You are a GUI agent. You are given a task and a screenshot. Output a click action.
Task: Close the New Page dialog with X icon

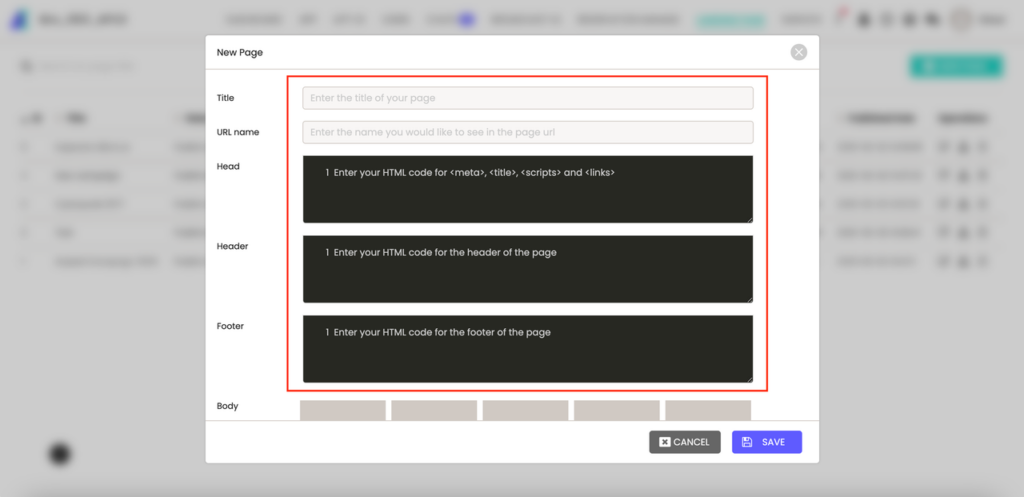coord(798,52)
